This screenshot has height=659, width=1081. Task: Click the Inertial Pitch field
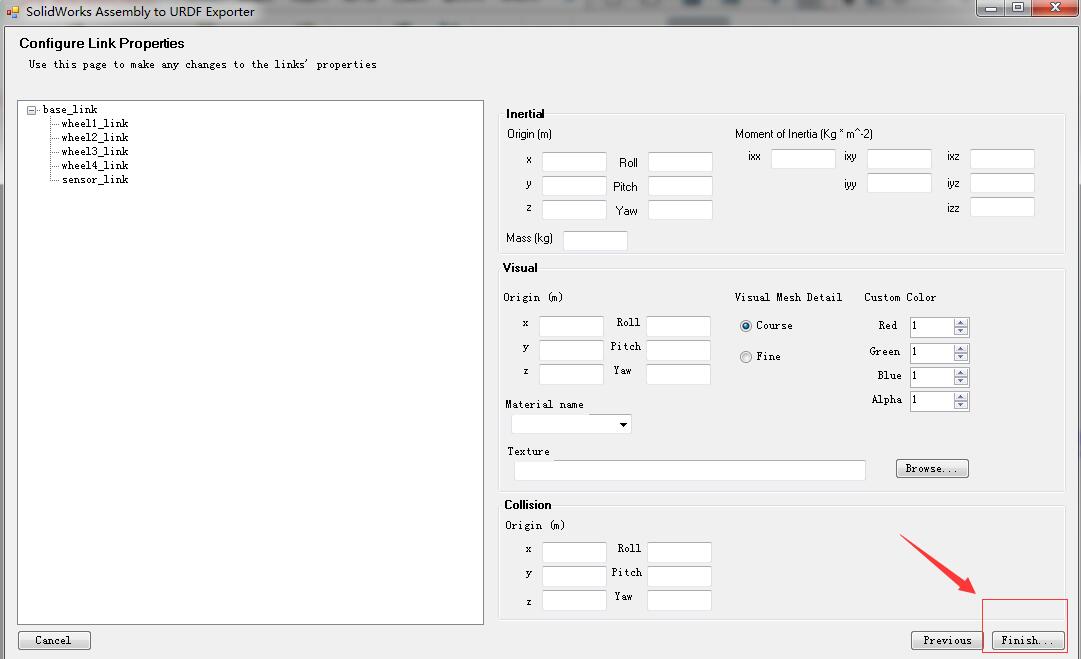coord(680,186)
